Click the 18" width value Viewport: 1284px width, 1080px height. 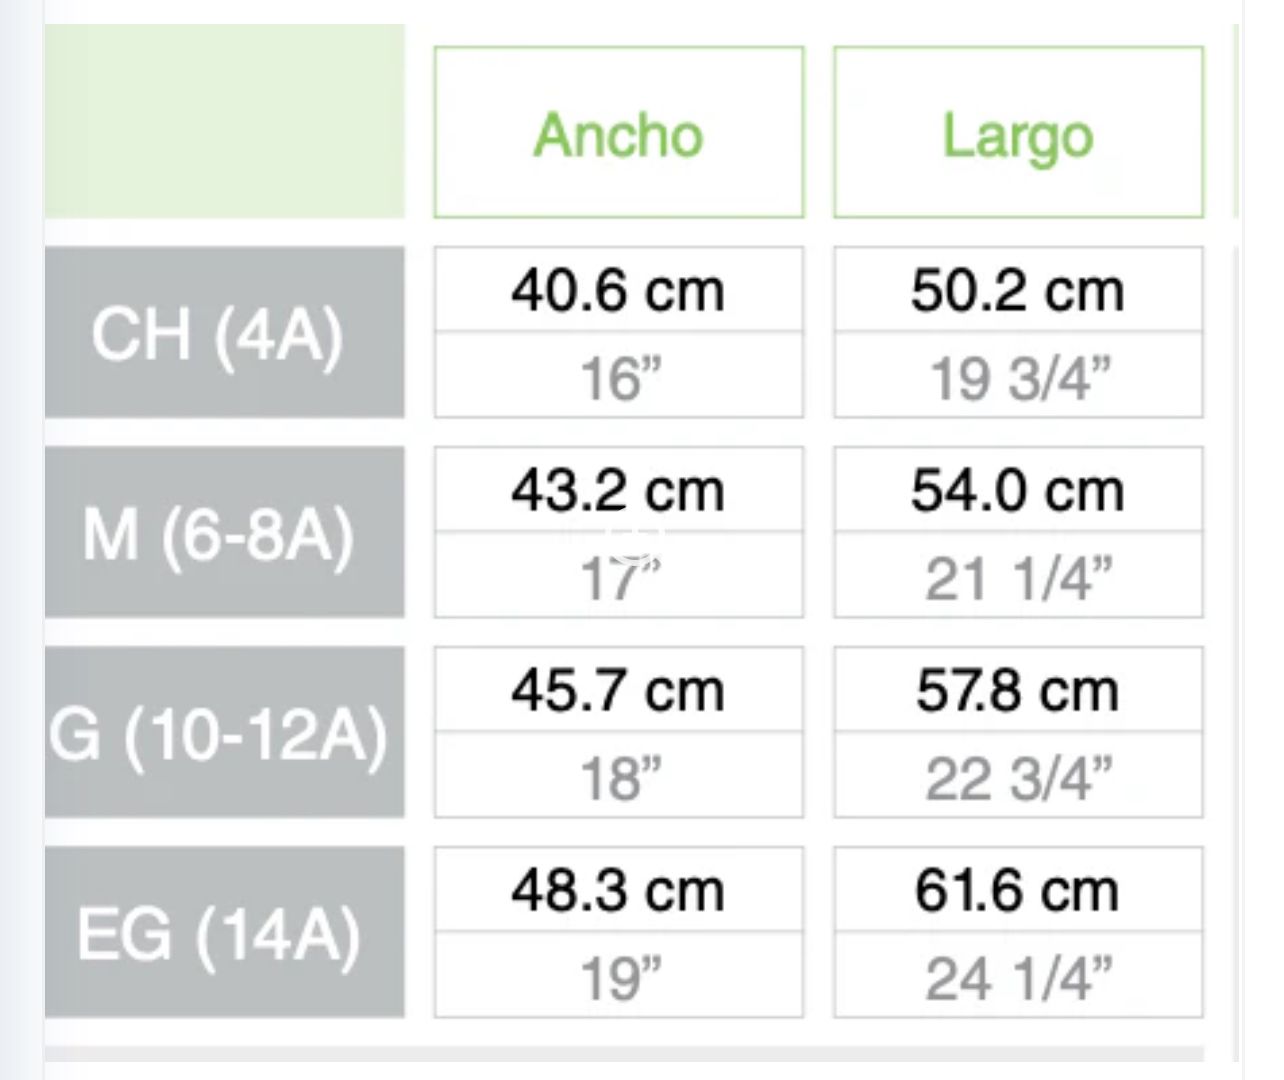[618, 777]
